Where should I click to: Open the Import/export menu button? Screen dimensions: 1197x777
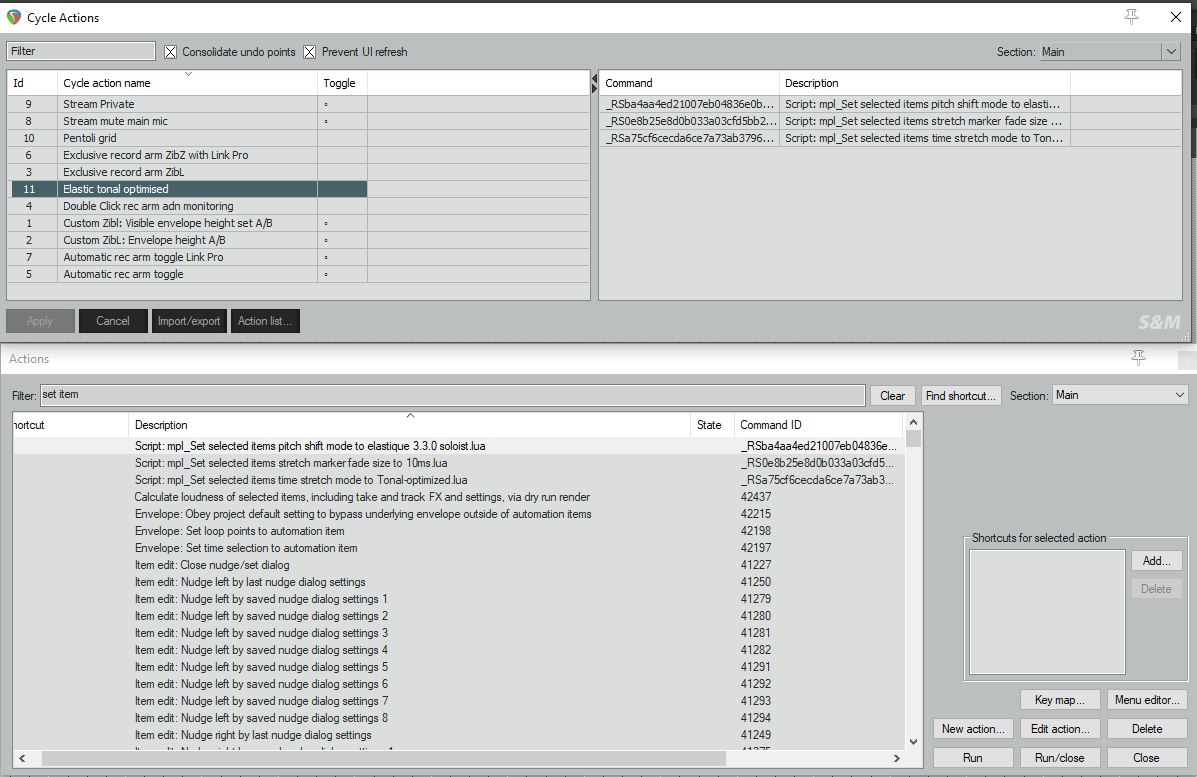point(189,321)
